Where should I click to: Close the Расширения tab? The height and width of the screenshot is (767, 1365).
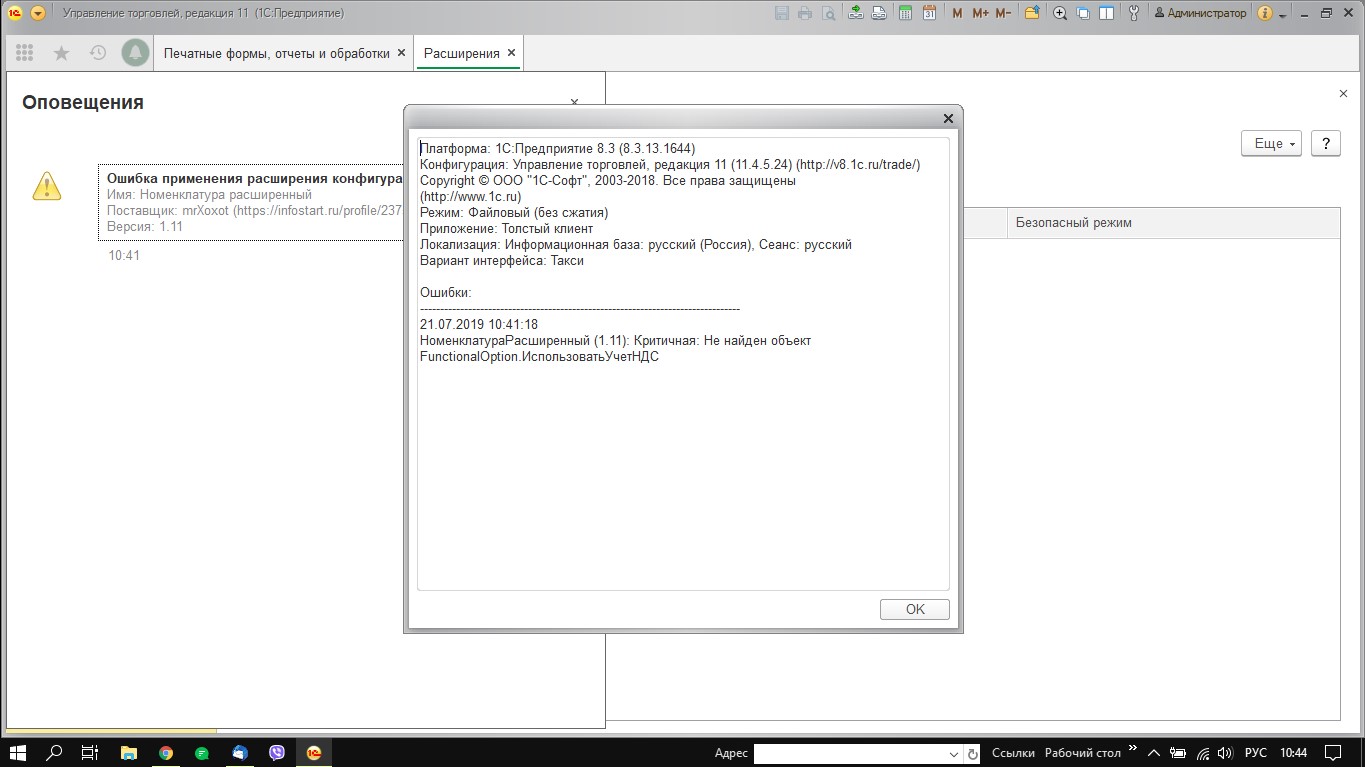pos(511,53)
